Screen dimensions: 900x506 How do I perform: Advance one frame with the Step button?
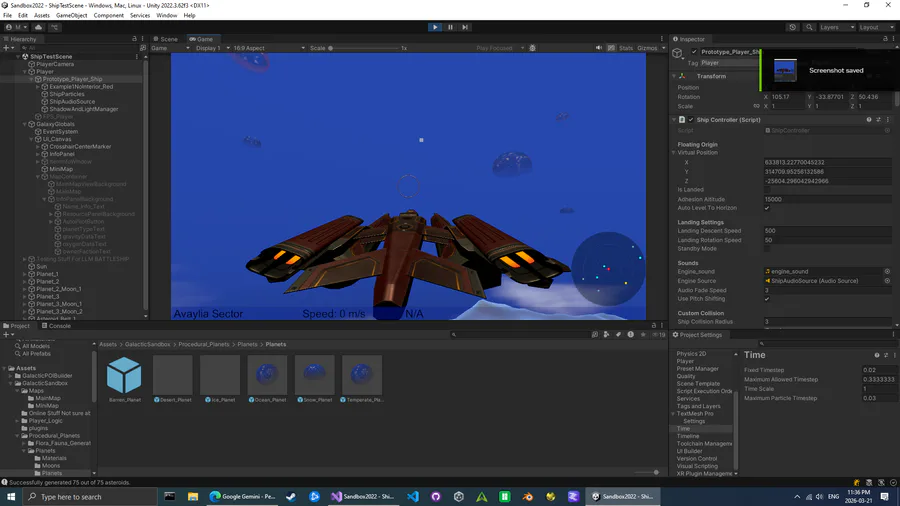point(465,27)
